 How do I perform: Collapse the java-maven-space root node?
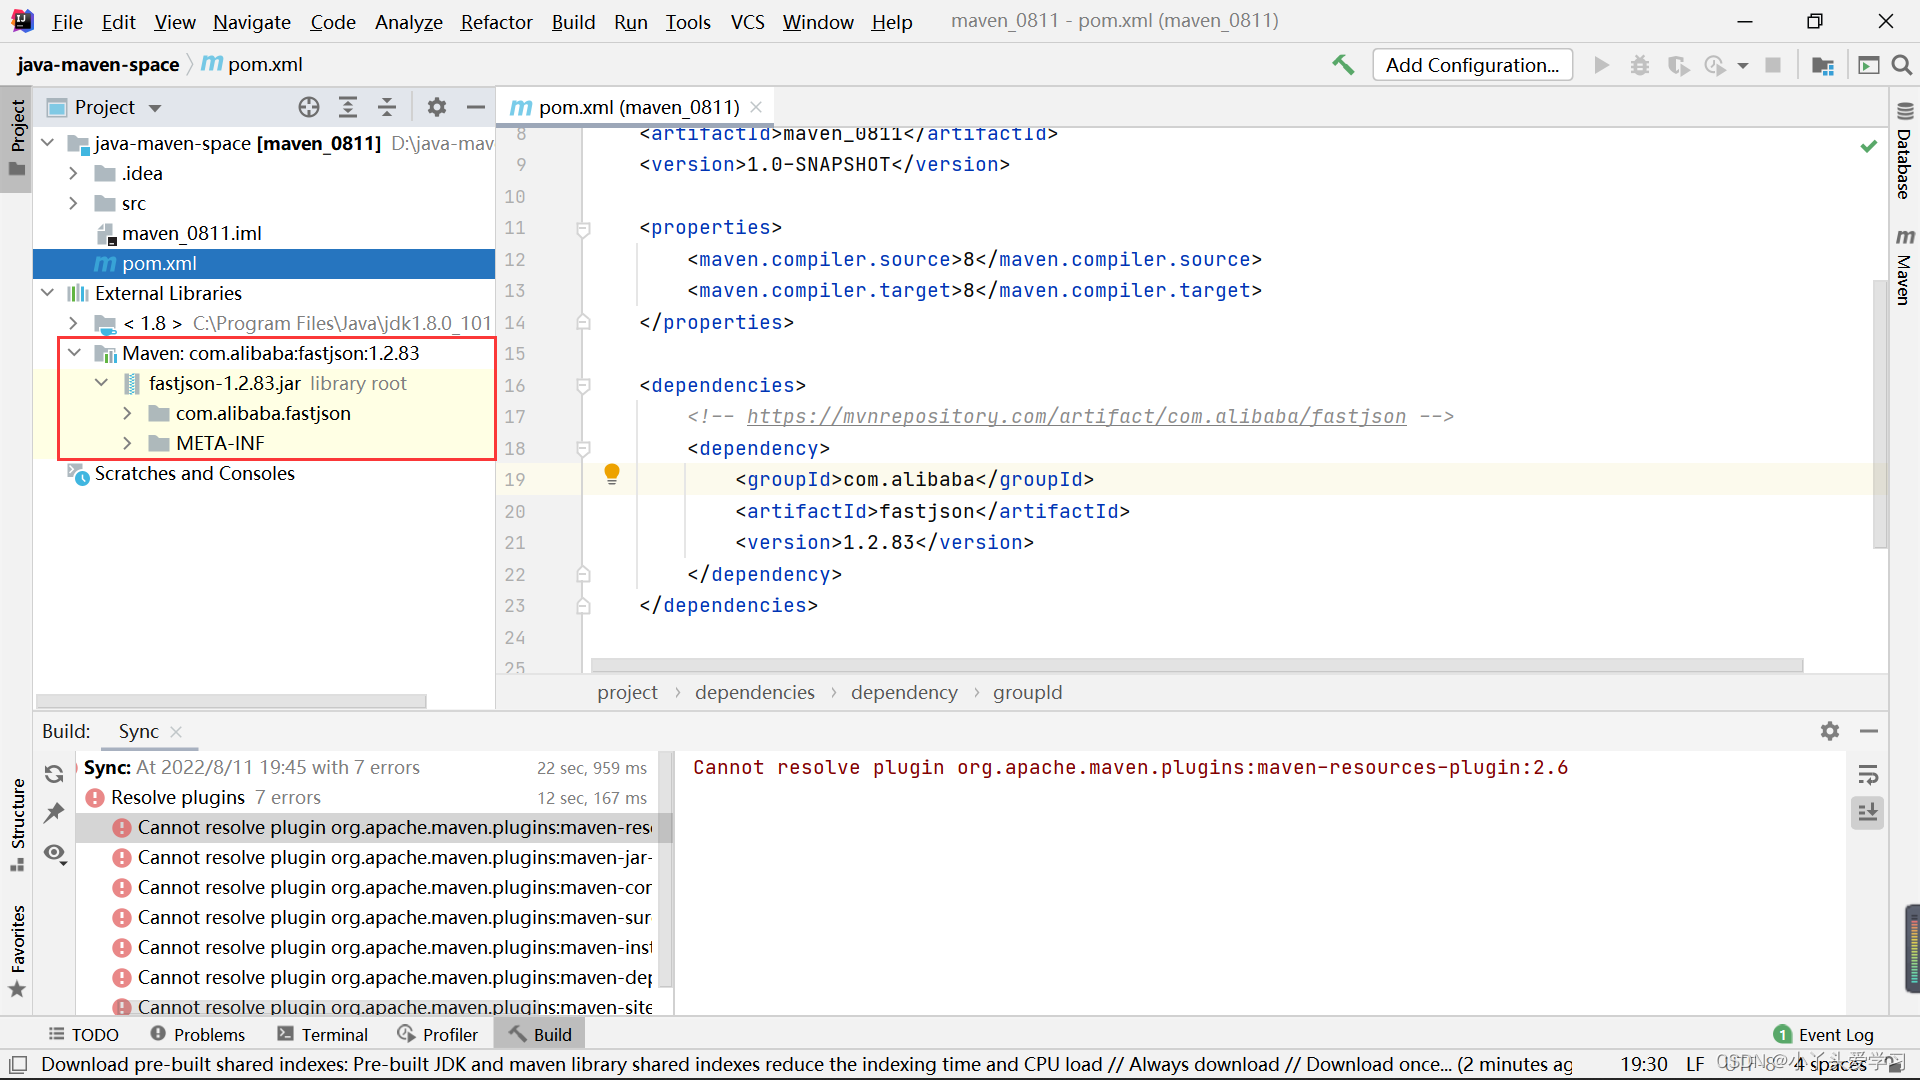click(48, 143)
